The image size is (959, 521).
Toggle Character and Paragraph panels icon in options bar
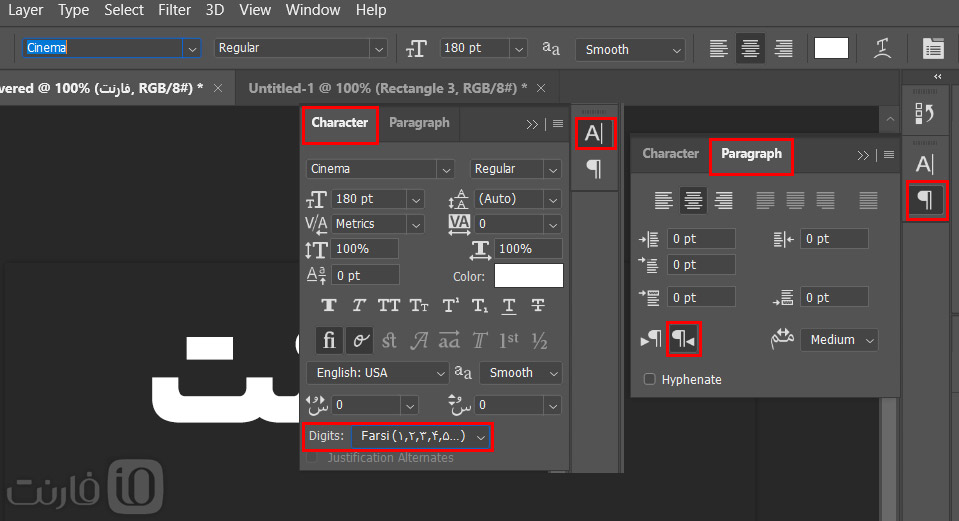933,48
